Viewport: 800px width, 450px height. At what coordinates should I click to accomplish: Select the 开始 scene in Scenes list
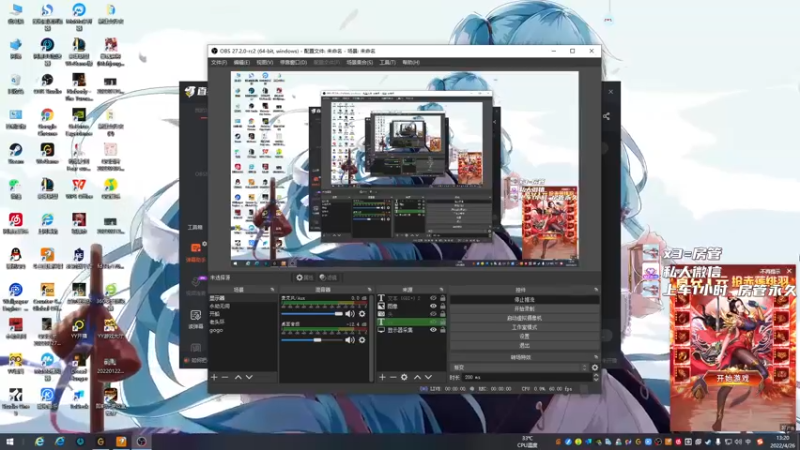point(242,314)
